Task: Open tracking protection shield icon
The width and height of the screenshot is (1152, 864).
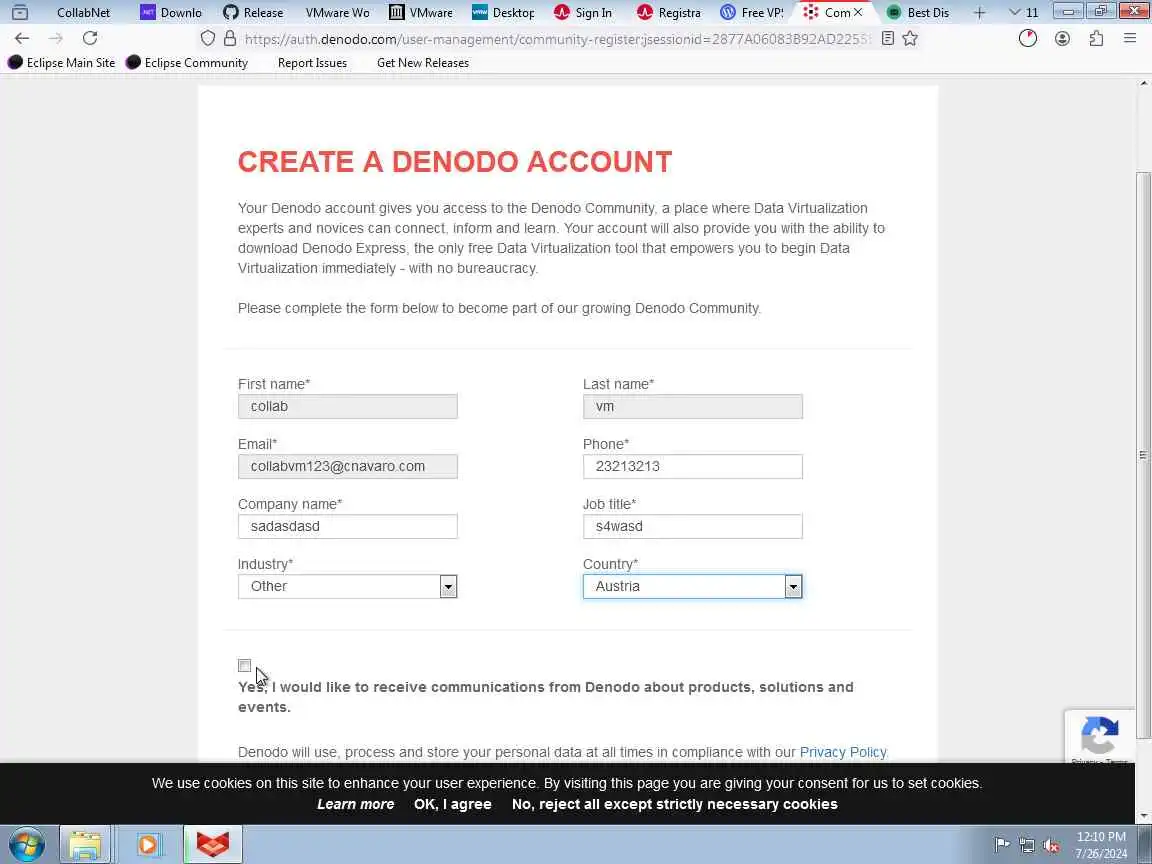Action: coord(208,38)
